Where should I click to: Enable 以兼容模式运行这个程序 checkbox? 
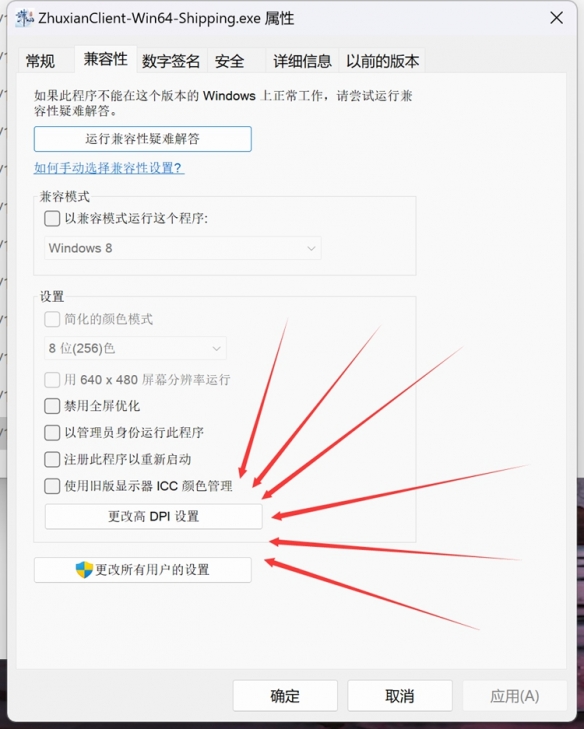(52, 219)
